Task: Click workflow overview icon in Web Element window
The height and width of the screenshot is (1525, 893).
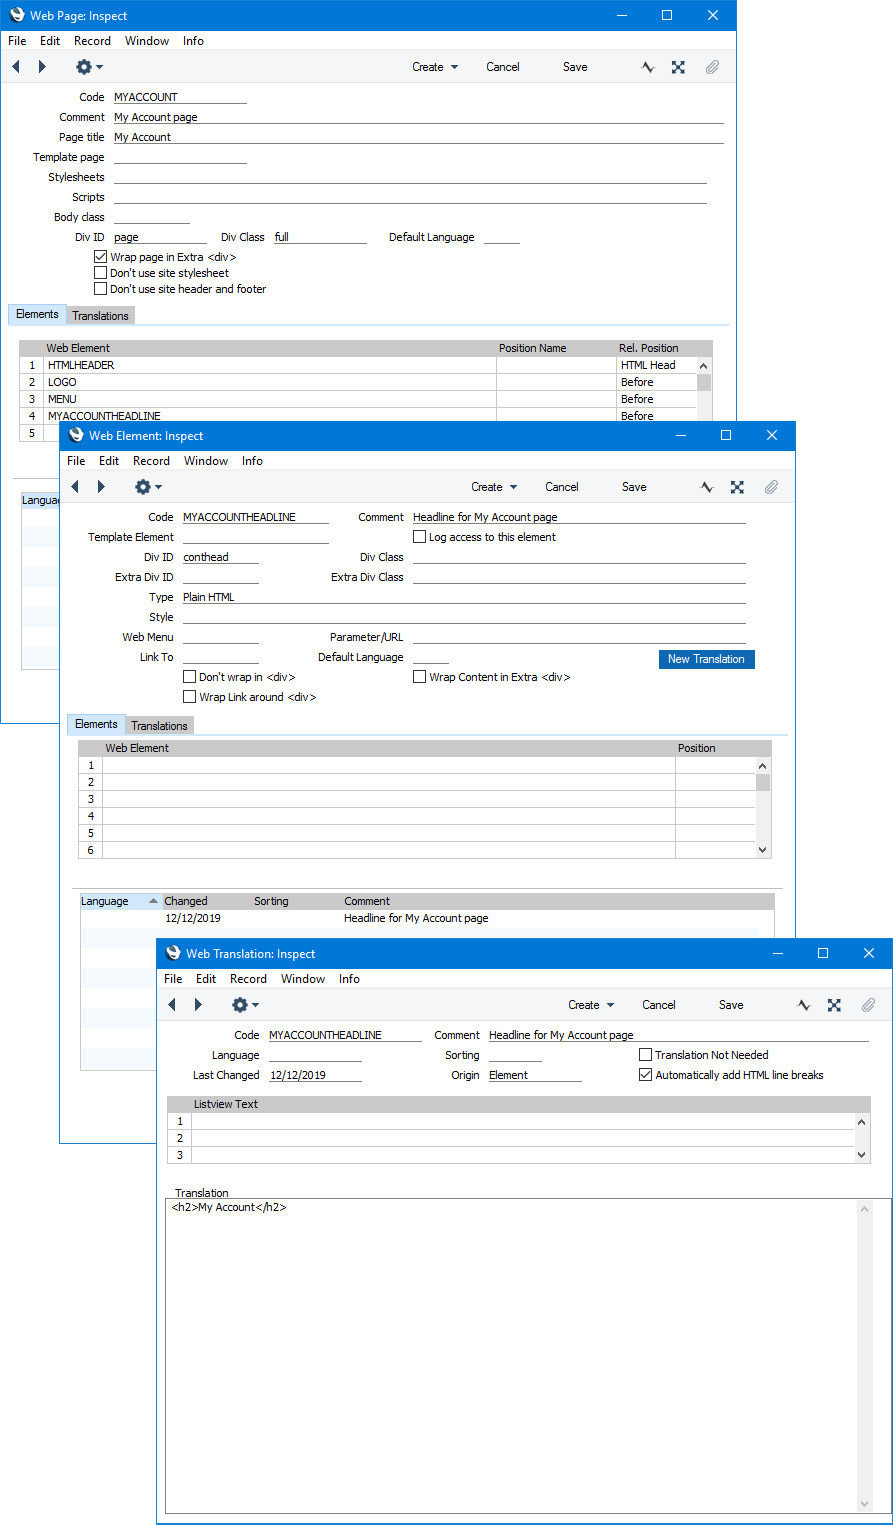Action: pos(737,487)
